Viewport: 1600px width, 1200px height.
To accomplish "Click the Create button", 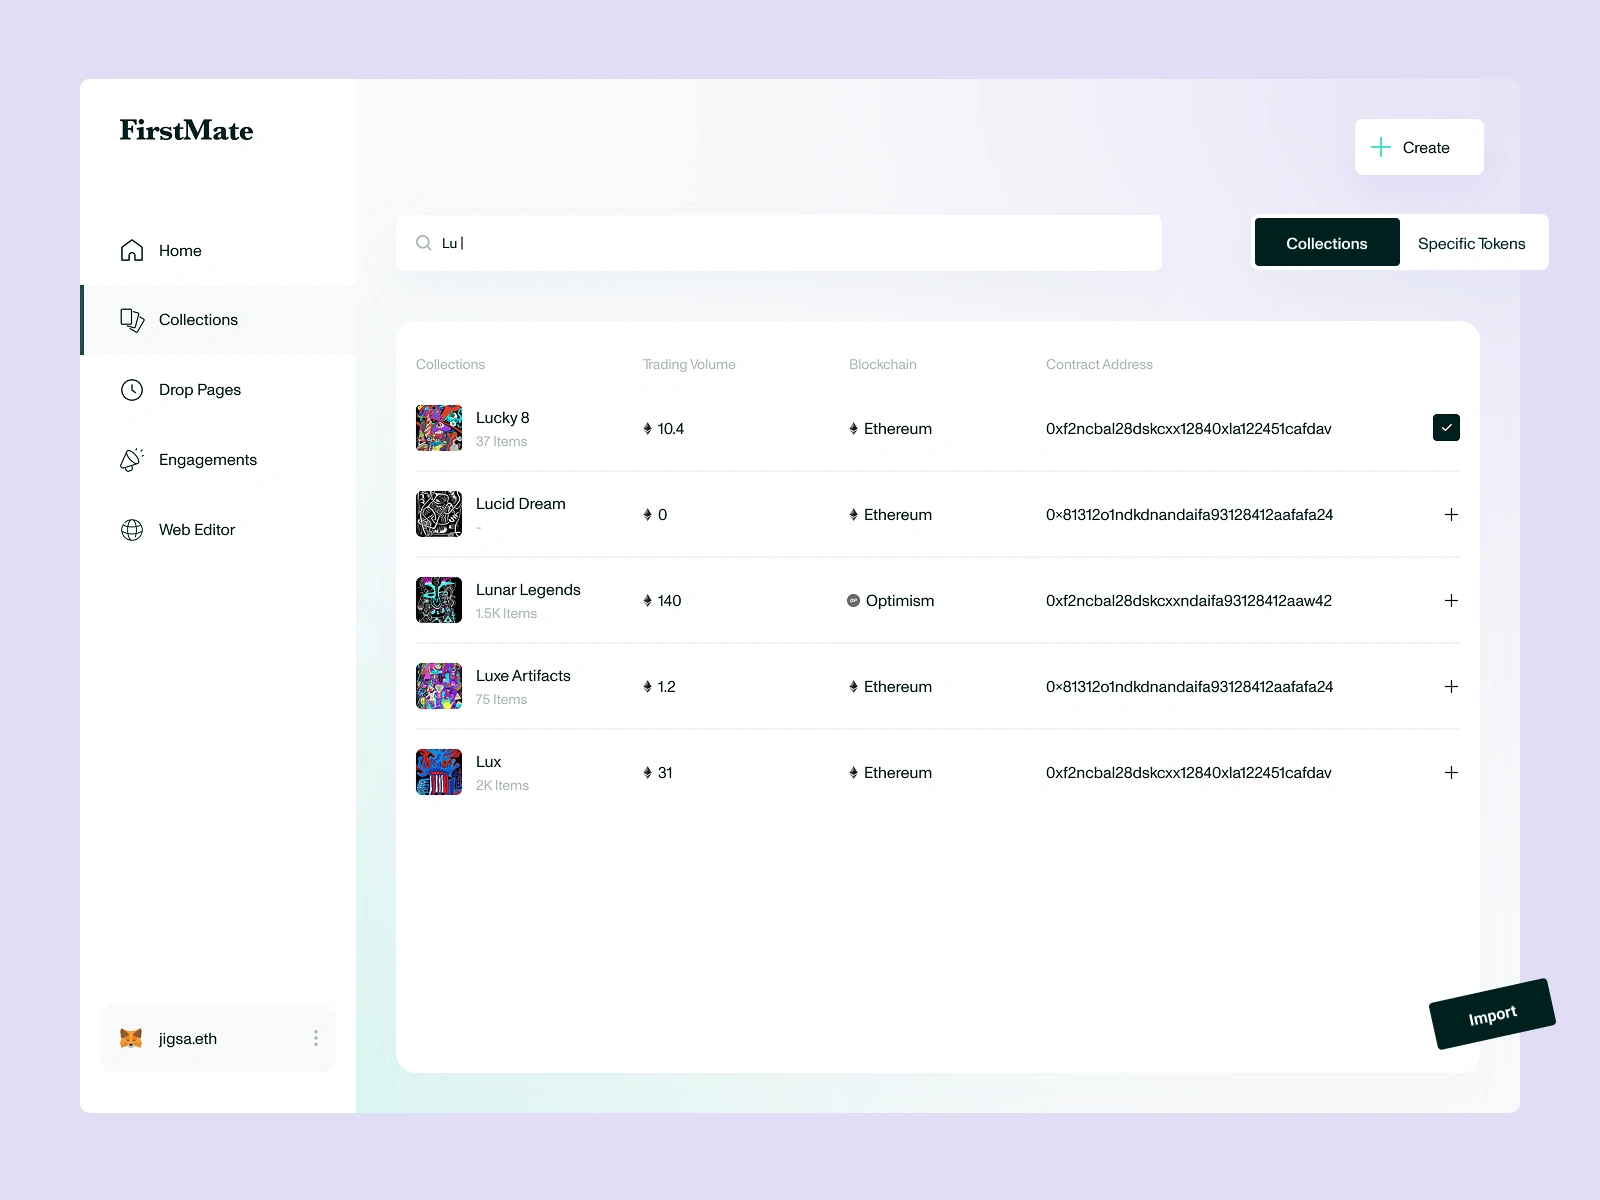I will coord(1419,147).
